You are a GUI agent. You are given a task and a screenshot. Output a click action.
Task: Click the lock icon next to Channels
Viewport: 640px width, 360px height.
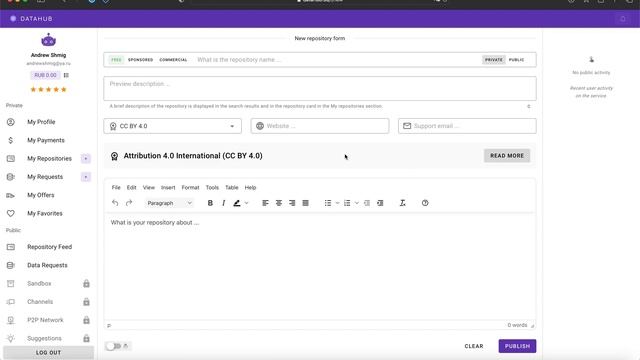pos(86,302)
